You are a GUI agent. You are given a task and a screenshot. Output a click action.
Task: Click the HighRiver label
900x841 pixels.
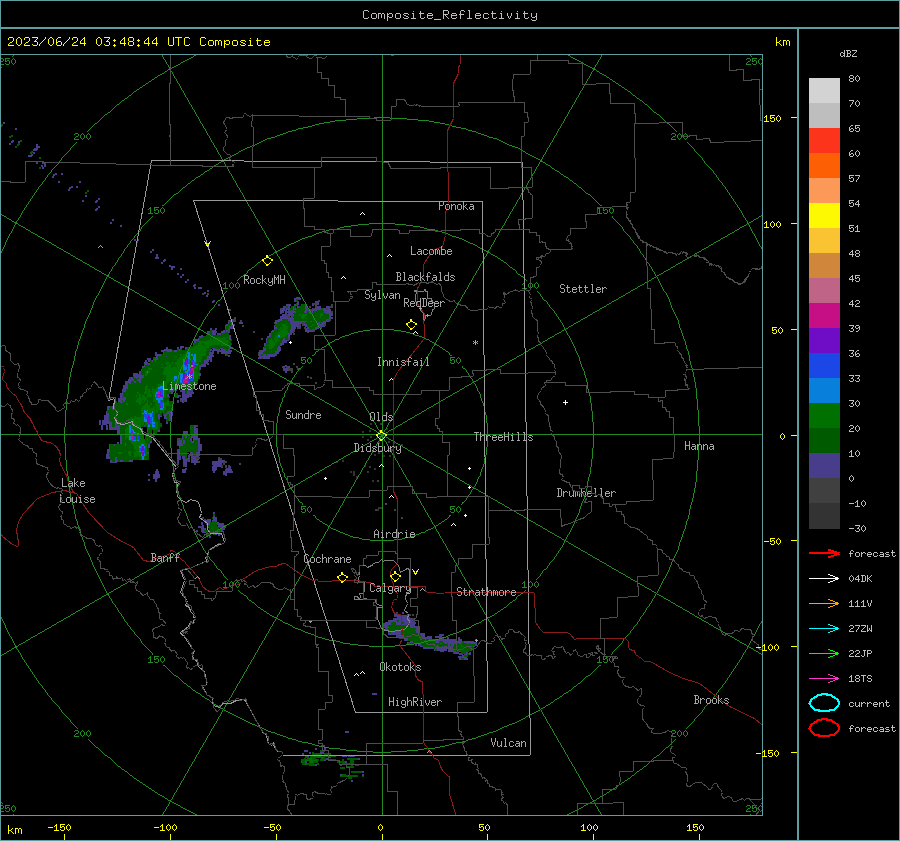click(x=415, y=702)
